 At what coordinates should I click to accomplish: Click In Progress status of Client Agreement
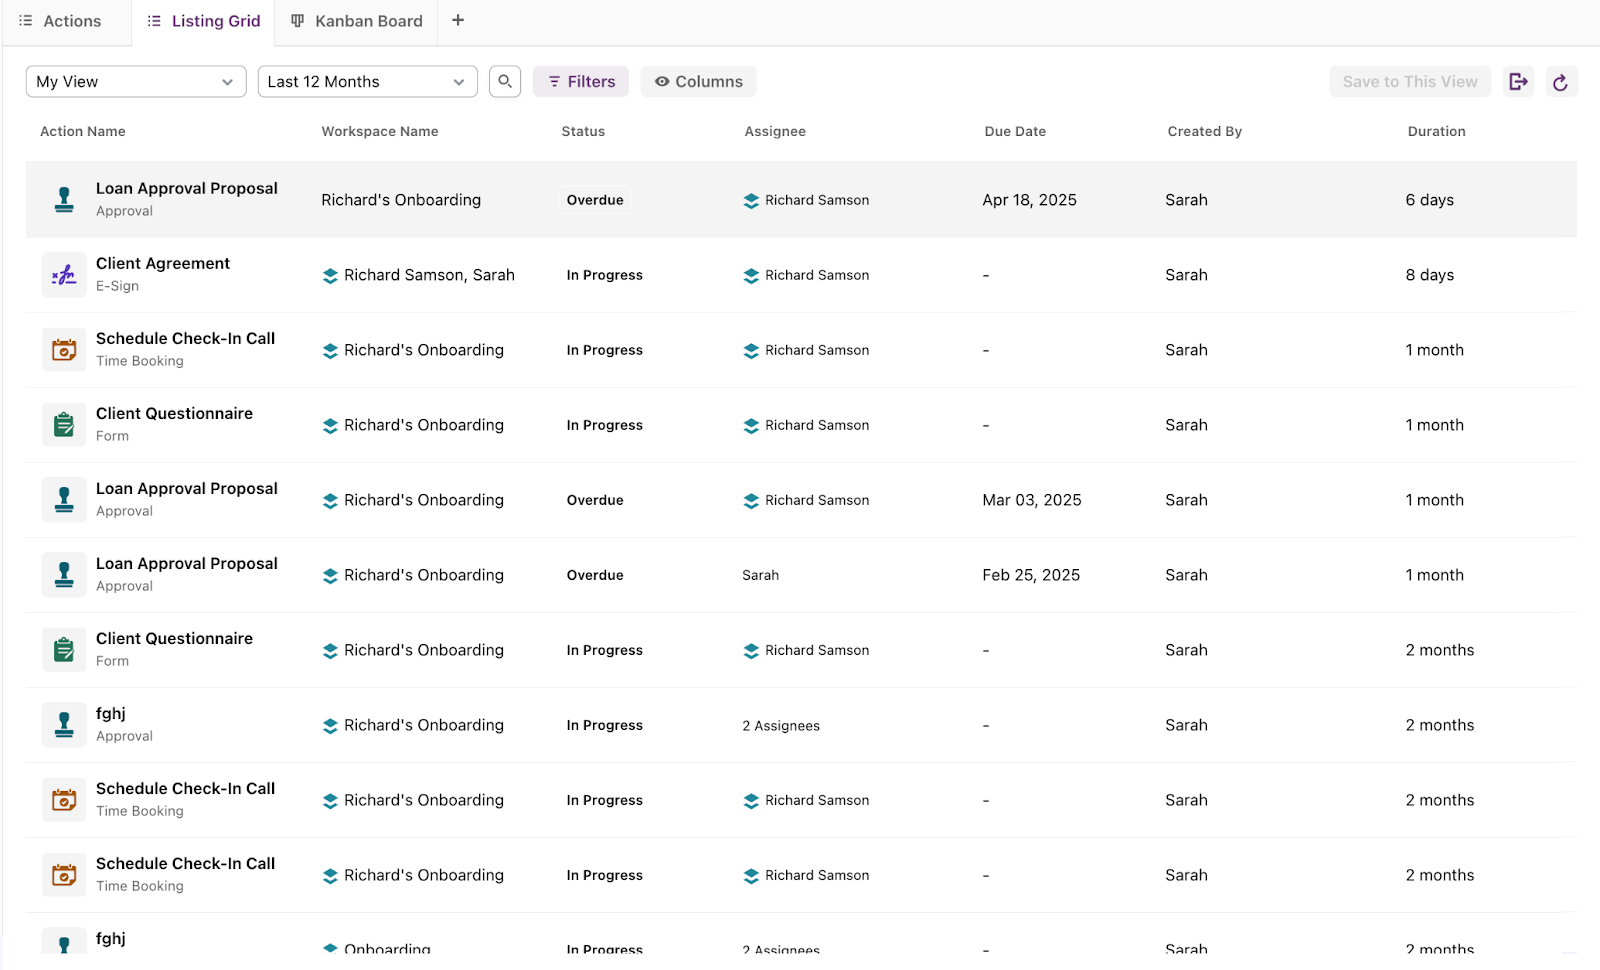(605, 275)
